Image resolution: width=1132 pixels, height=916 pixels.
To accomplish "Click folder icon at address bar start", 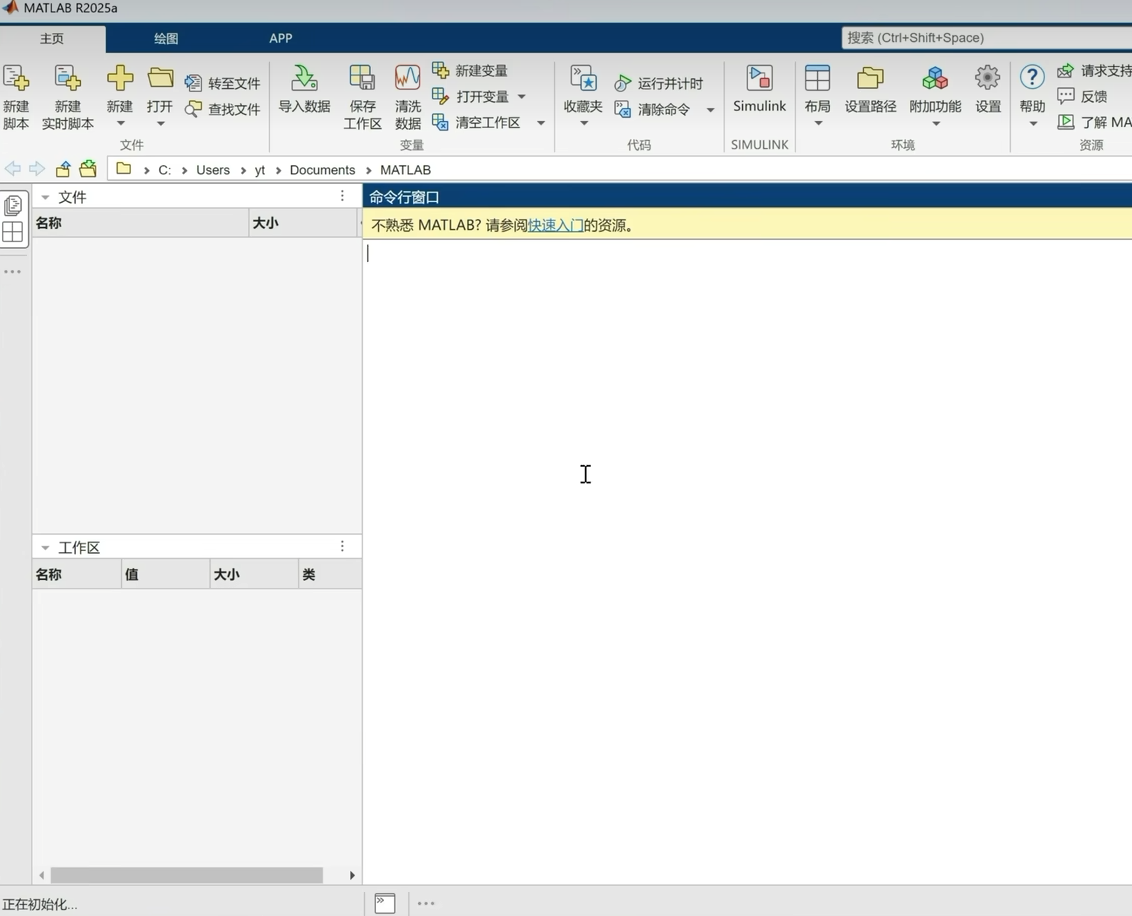I will (123, 169).
